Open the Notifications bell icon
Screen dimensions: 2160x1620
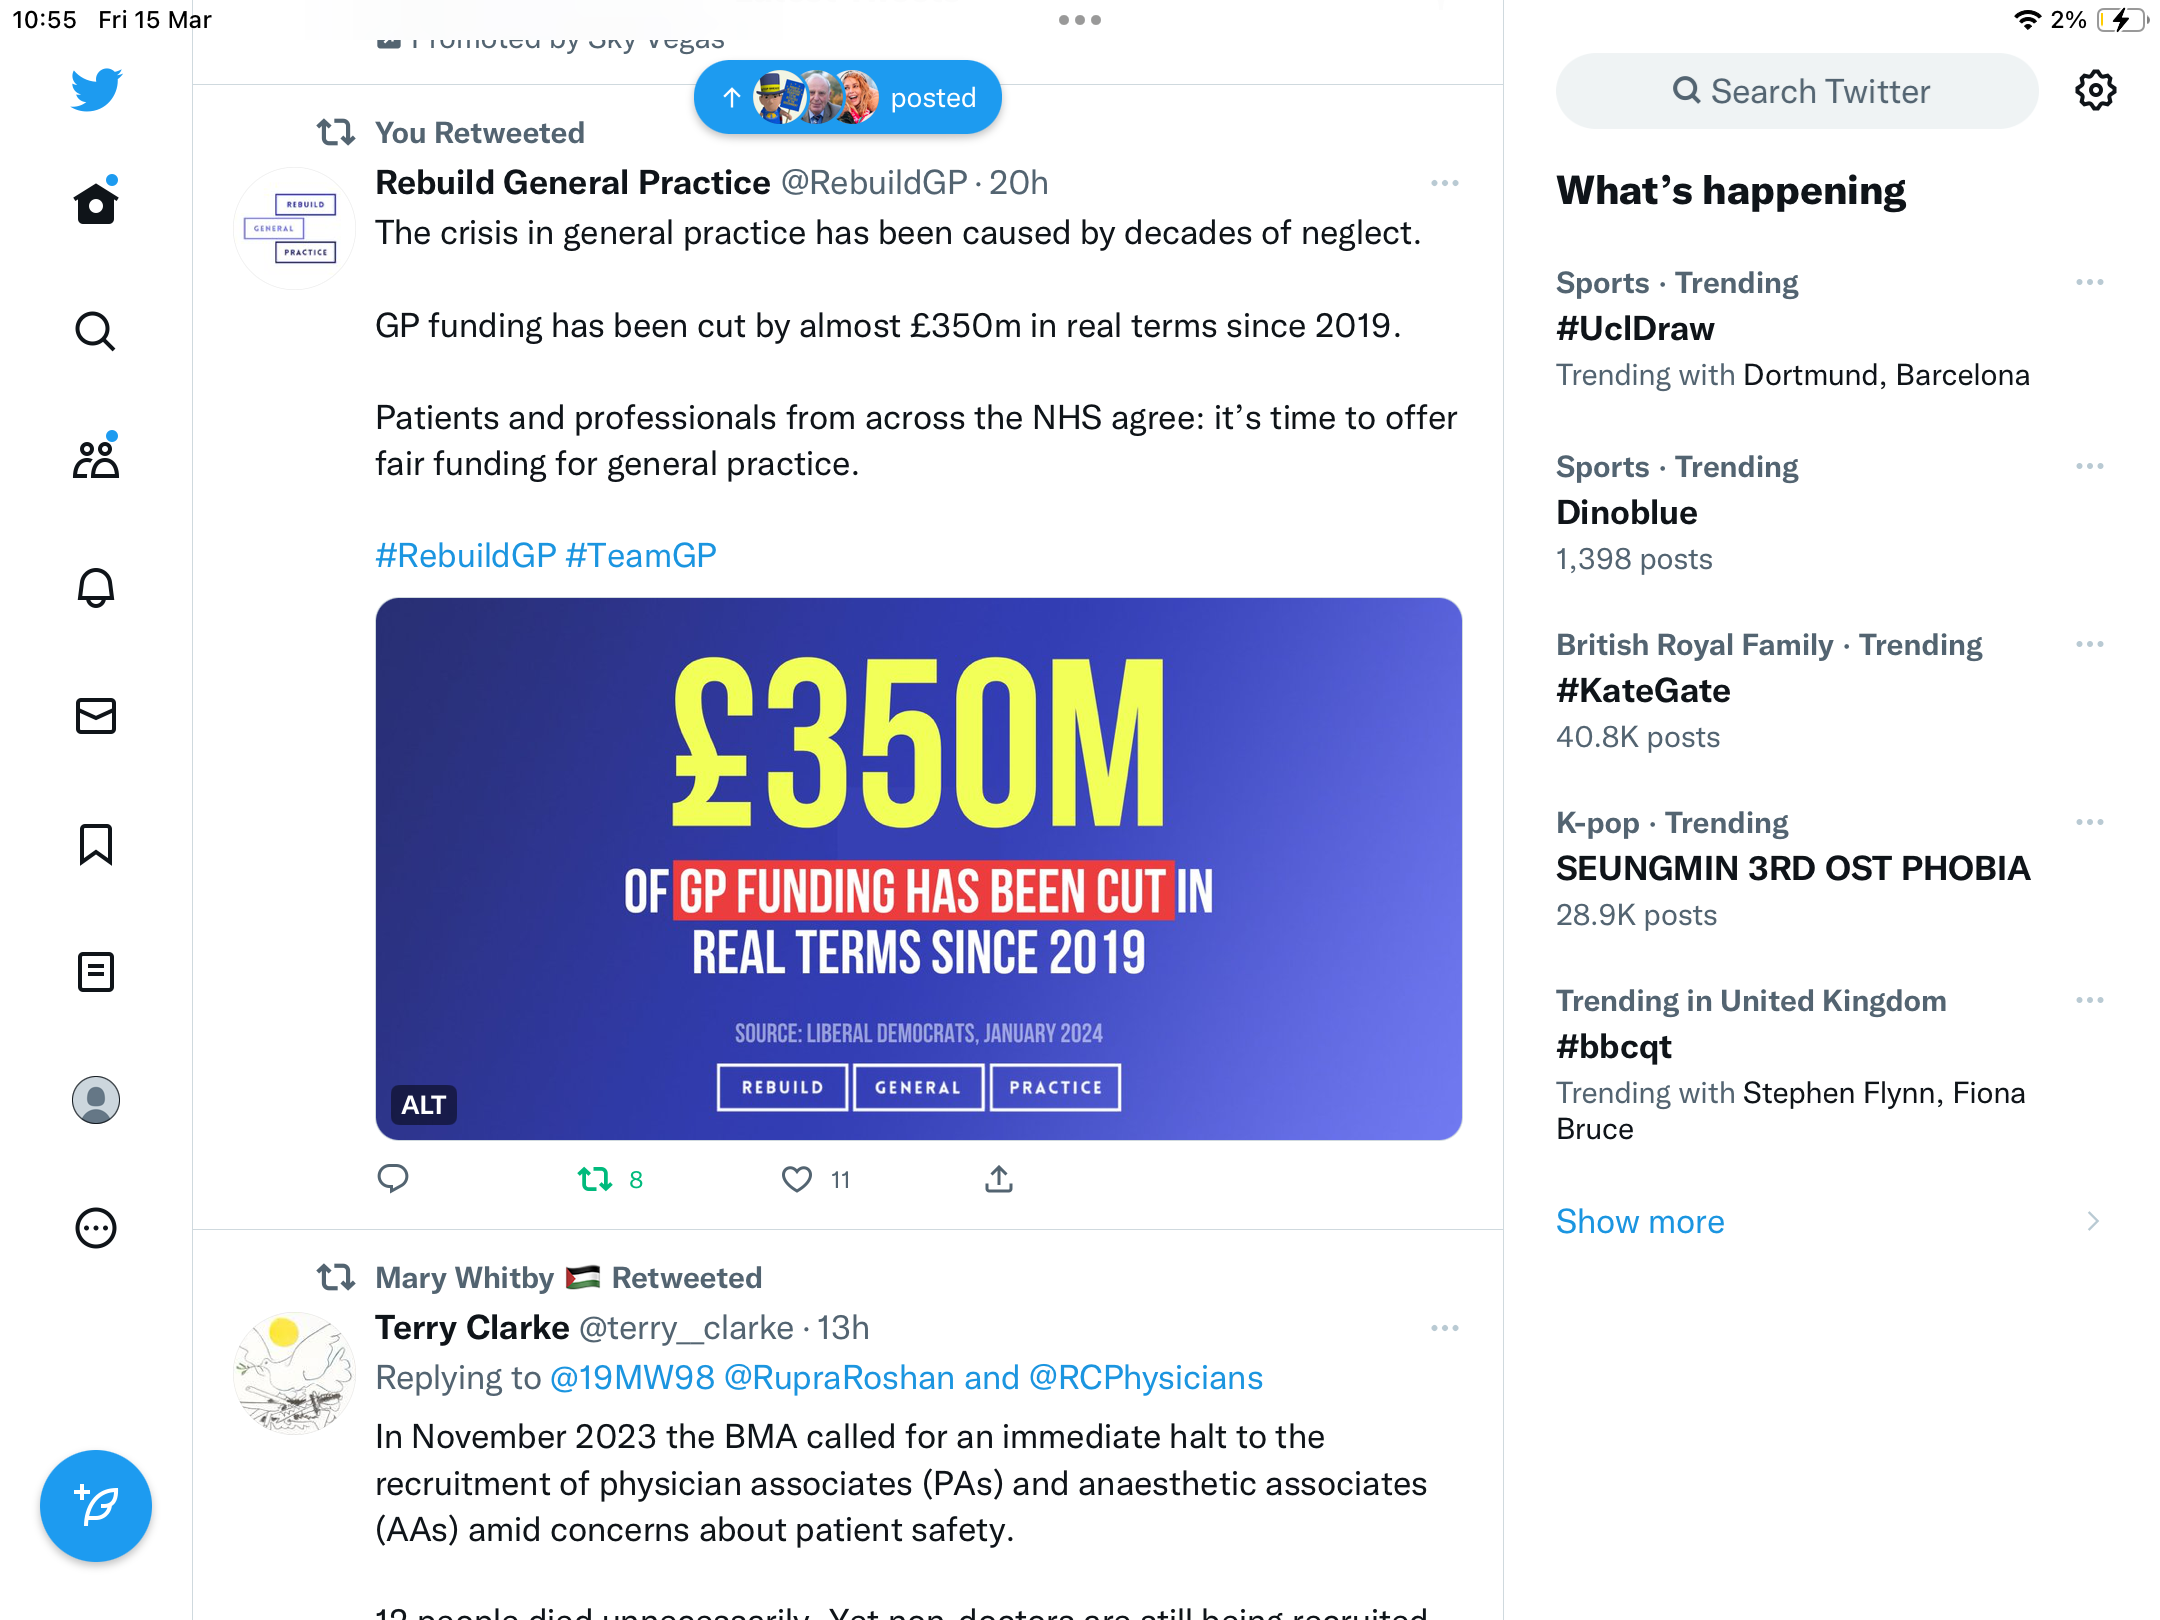pos(96,587)
